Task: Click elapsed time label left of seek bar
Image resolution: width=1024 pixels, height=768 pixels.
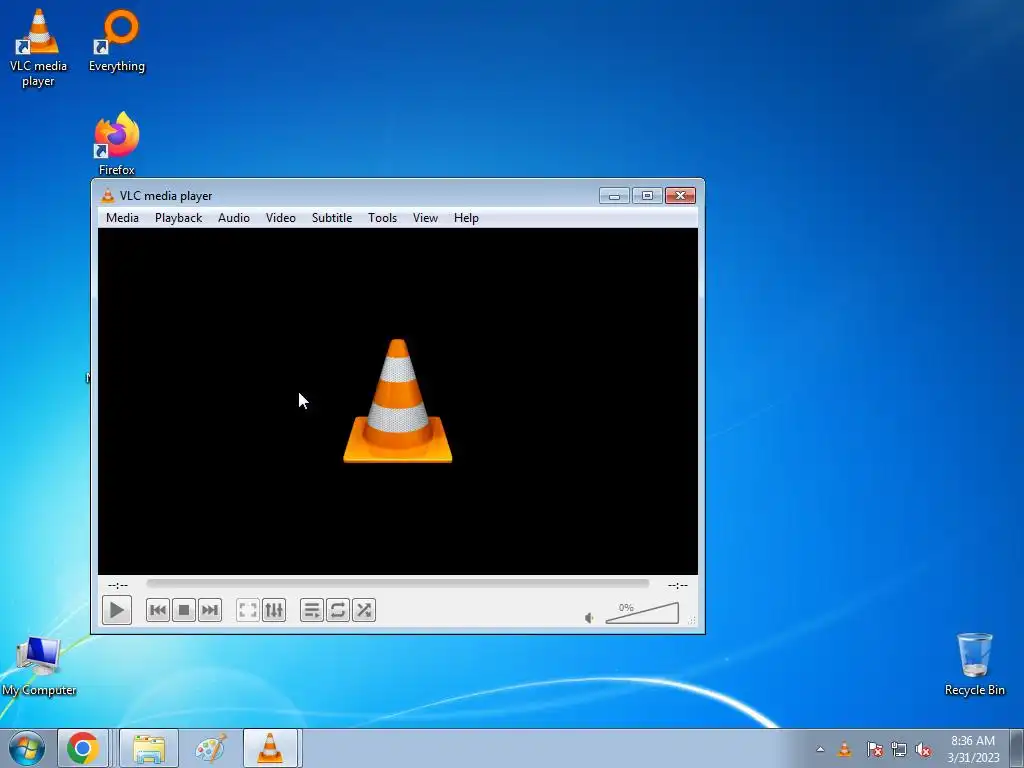Action: [x=118, y=585]
